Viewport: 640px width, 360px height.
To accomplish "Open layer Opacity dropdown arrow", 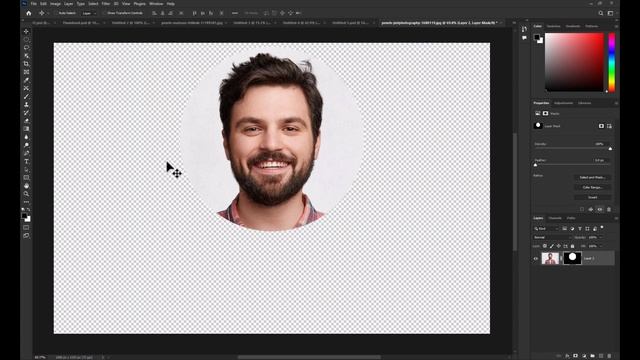I will [x=601, y=237].
